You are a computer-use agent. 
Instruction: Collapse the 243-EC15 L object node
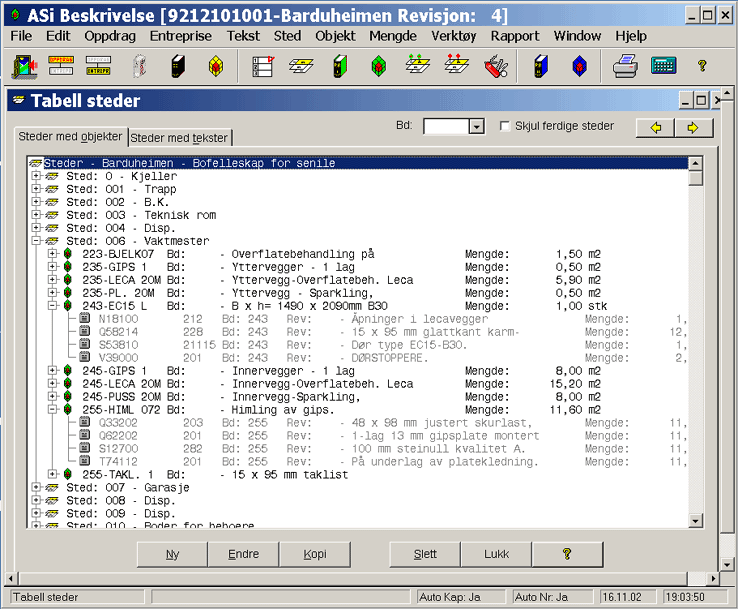coord(53,306)
